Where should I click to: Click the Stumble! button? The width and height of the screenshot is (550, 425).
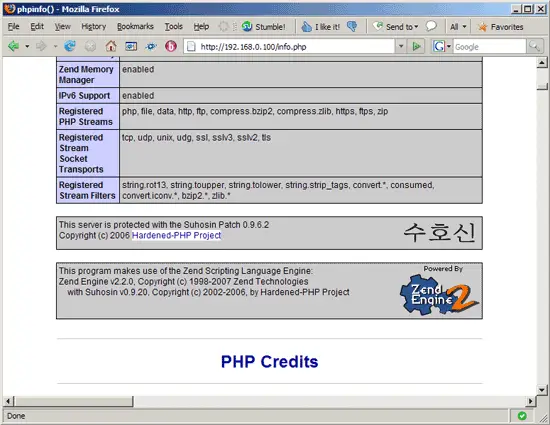tap(264, 27)
